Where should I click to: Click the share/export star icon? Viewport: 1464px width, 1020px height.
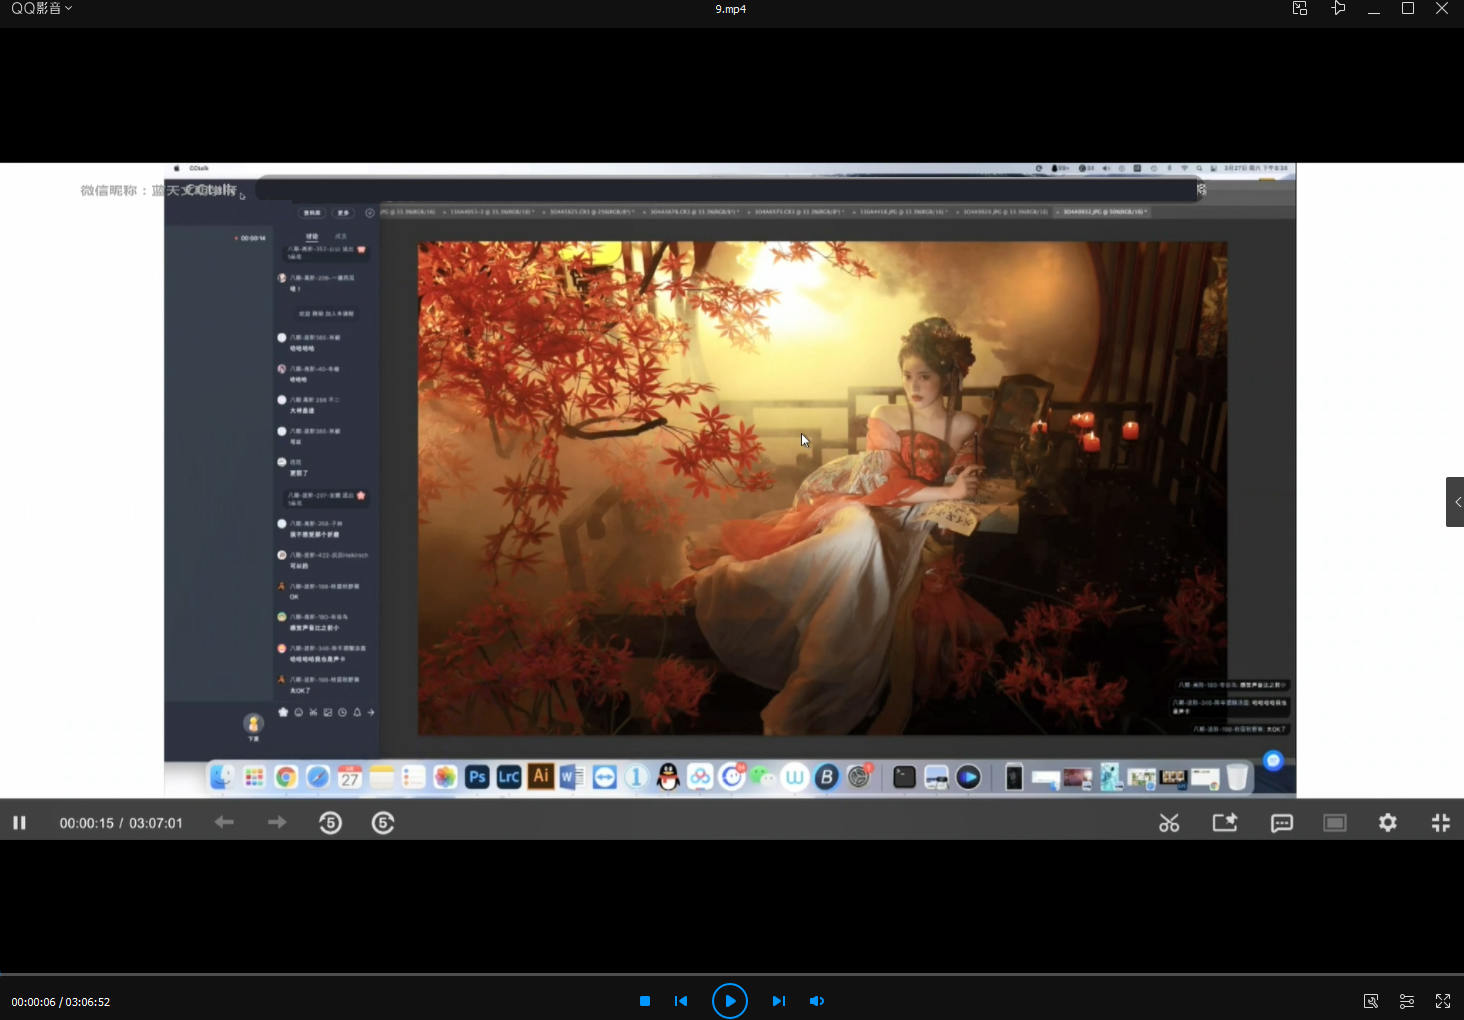tap(1225, 823)
